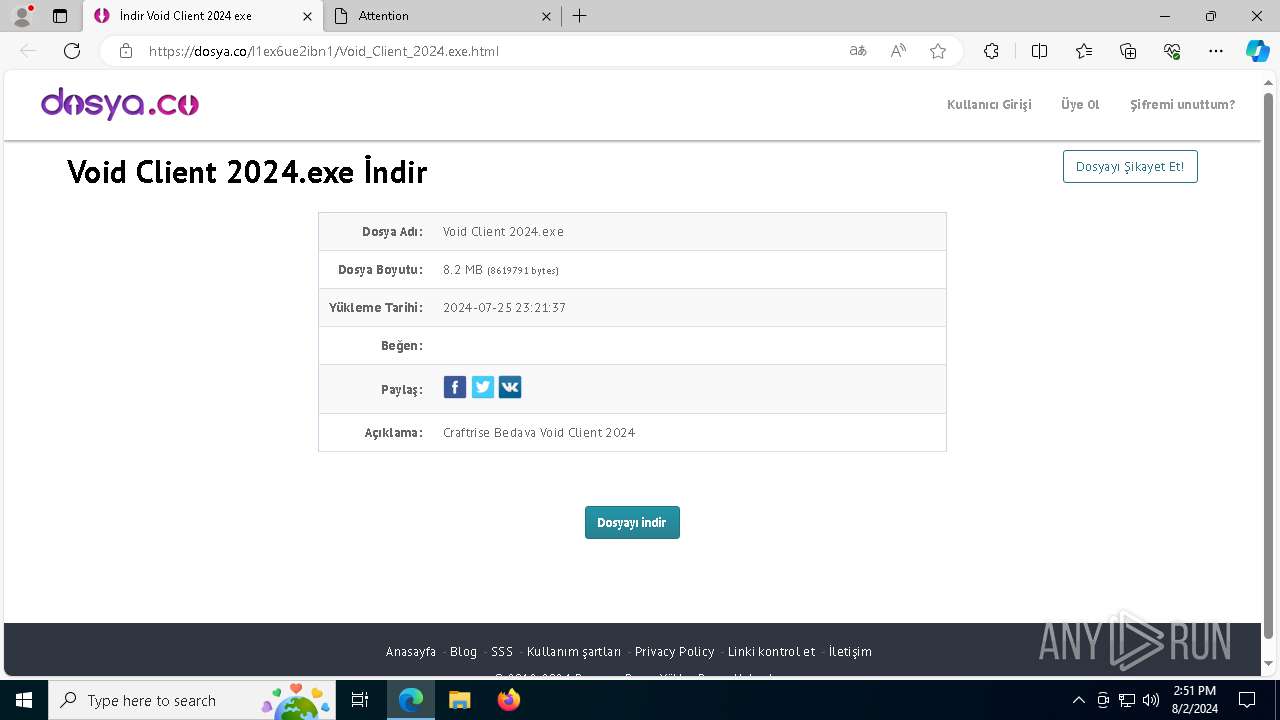Open the Favorites list
1280x720 pixels.
tap(1084, 51)
